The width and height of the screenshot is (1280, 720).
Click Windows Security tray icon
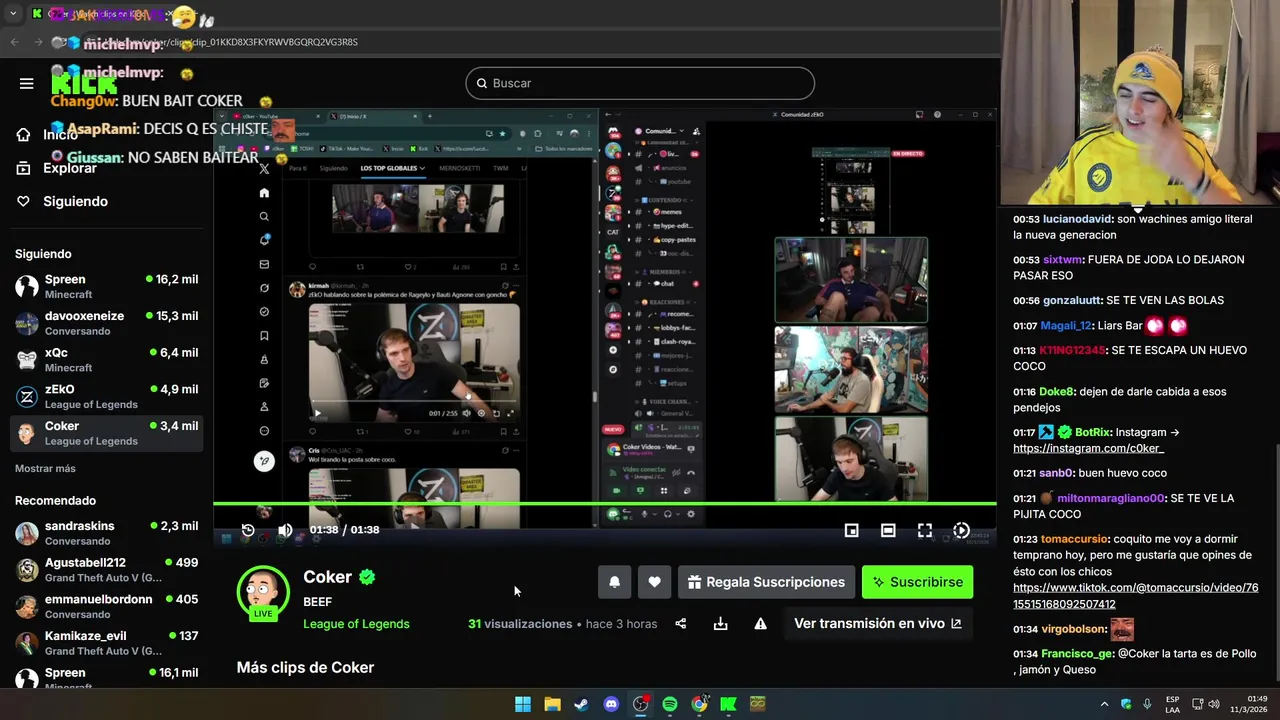pyautogui.click(x=1126, y=704)
